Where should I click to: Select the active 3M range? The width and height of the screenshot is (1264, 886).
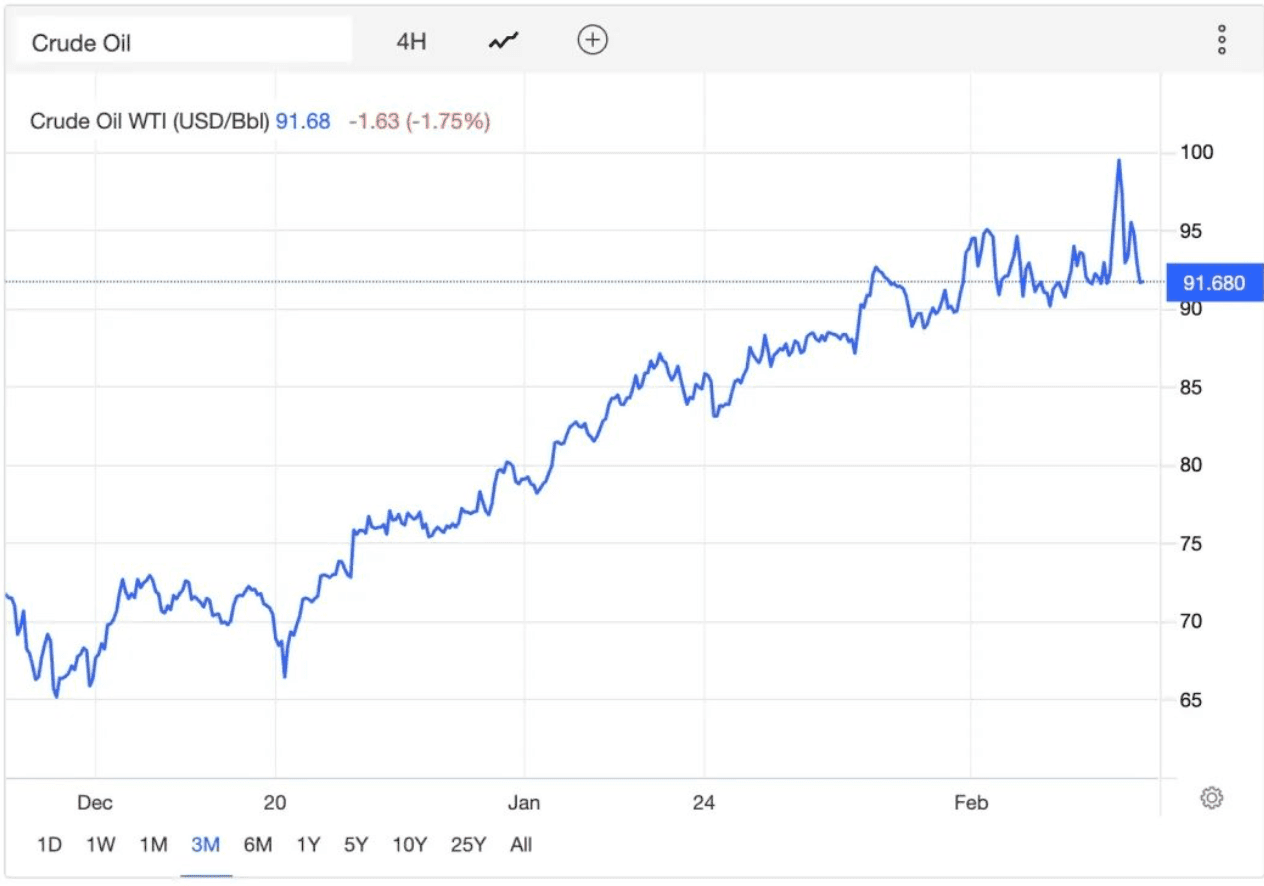pyautogui.click(x=205, y=845)
